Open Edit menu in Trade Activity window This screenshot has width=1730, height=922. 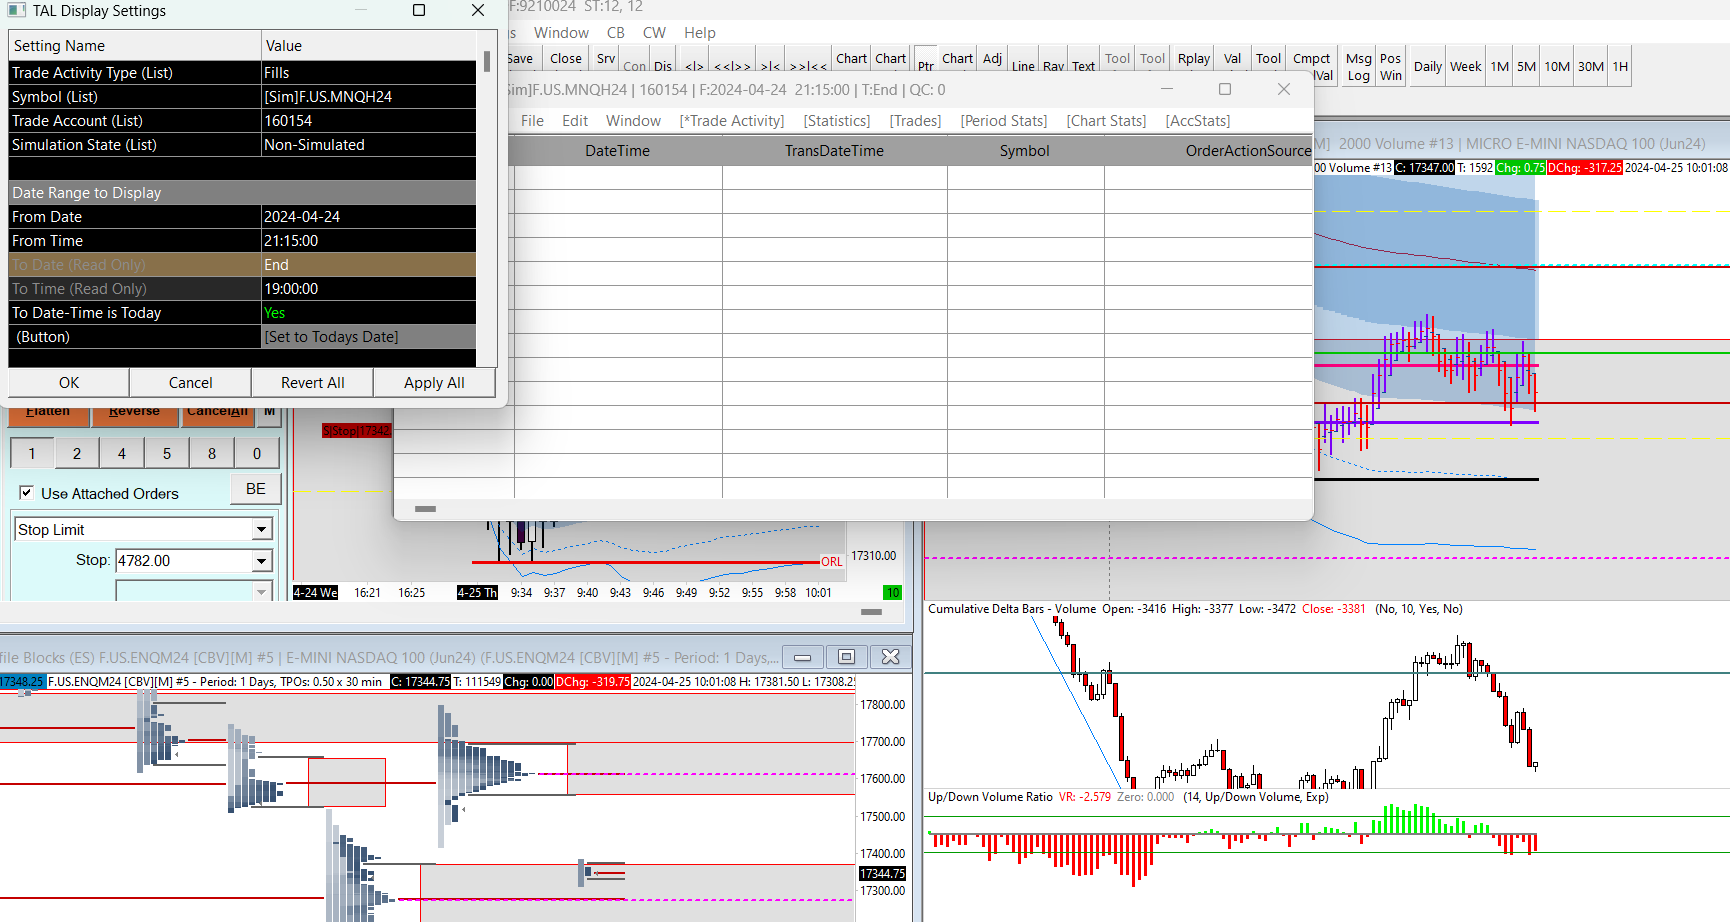tap(575, 121)
